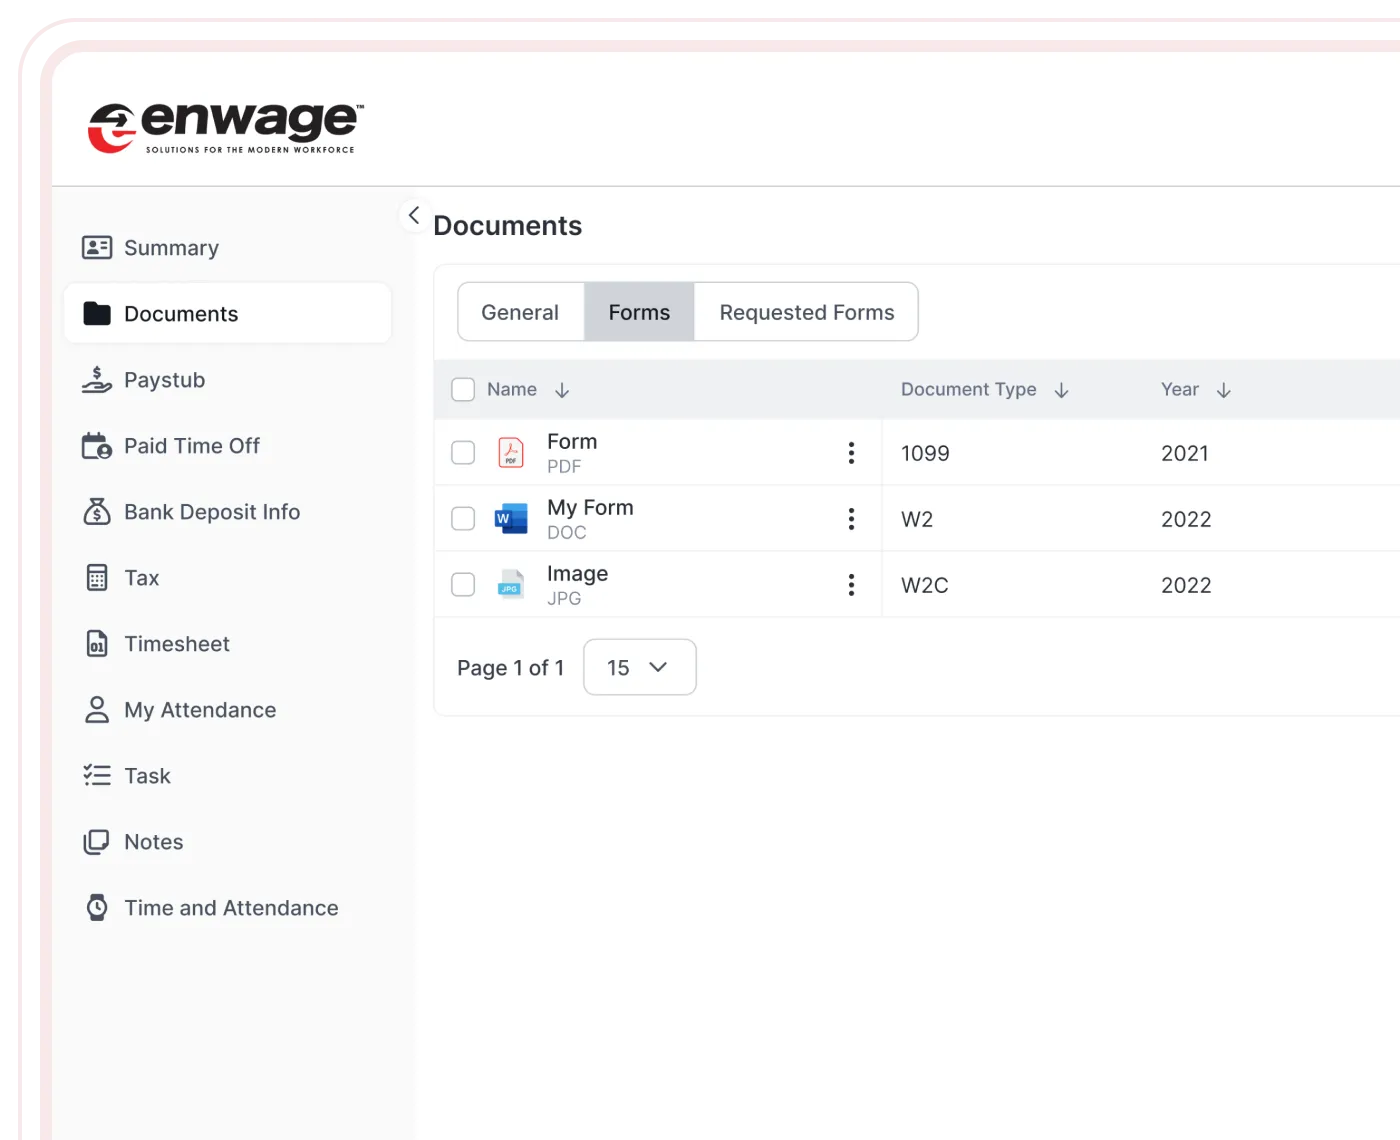Open the General tab

click(x=520, y=311)
